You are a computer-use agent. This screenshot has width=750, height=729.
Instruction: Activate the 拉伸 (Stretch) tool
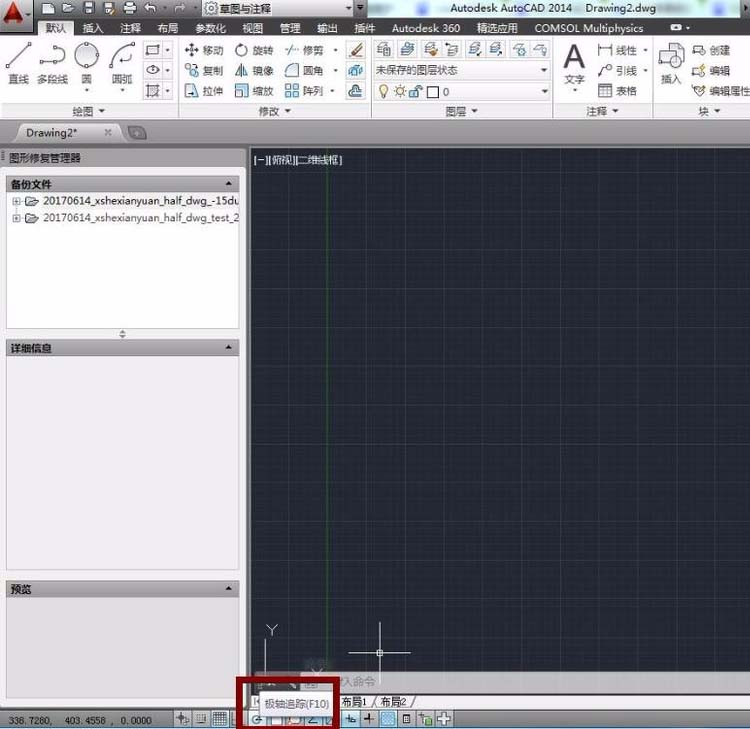(204, 91)
